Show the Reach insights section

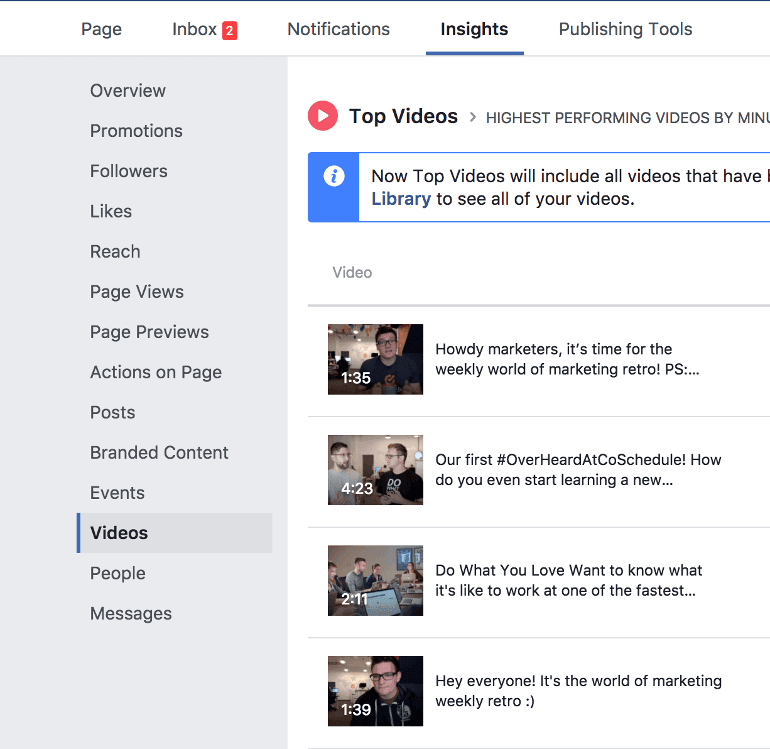(115, 252)
